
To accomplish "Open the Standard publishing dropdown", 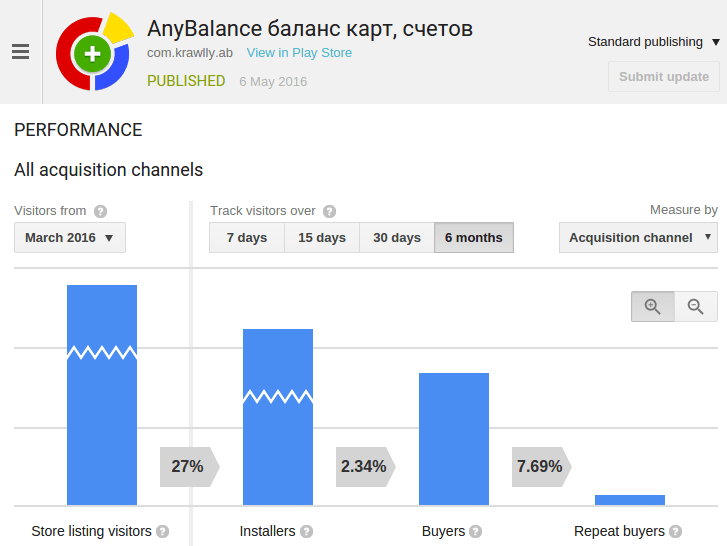I will [653, 42].
